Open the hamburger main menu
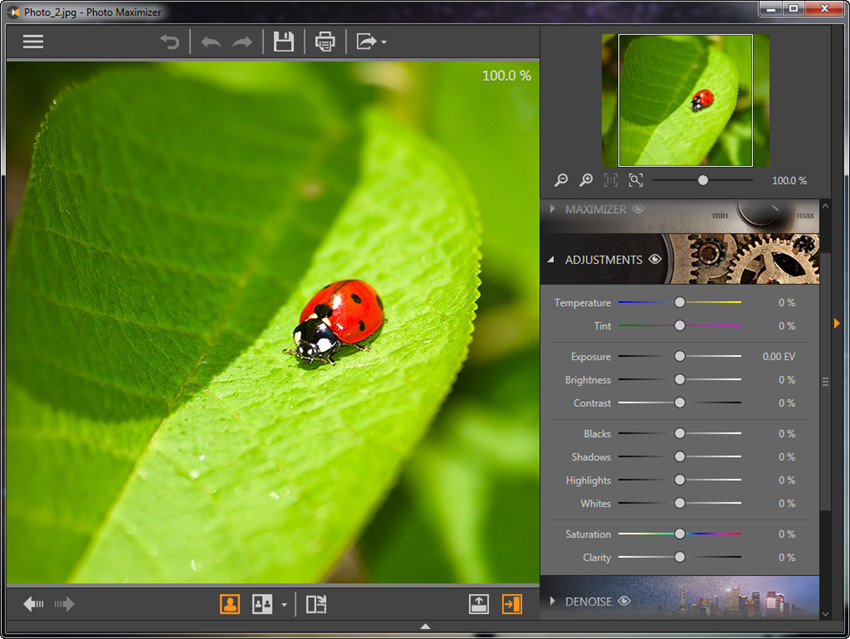This screenshot has width=850, height=639. (33, 42)
